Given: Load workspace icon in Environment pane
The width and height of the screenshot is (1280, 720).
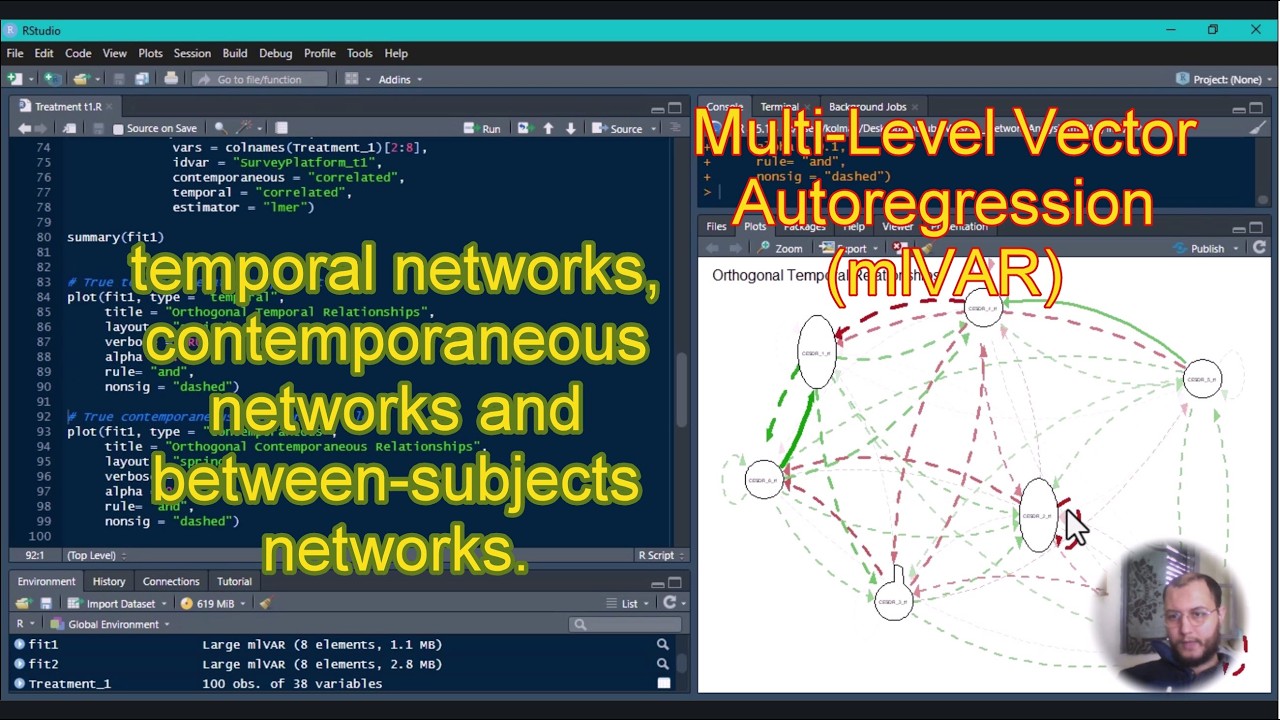Looking at the screenshot, I should 23,603.
